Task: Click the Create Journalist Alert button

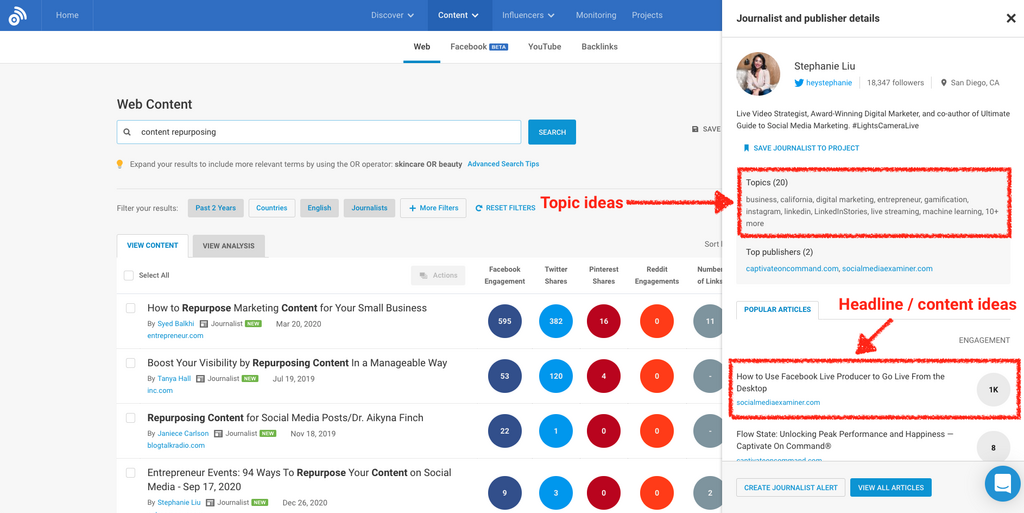Action: pyautogui.click(x=790, y=487)
